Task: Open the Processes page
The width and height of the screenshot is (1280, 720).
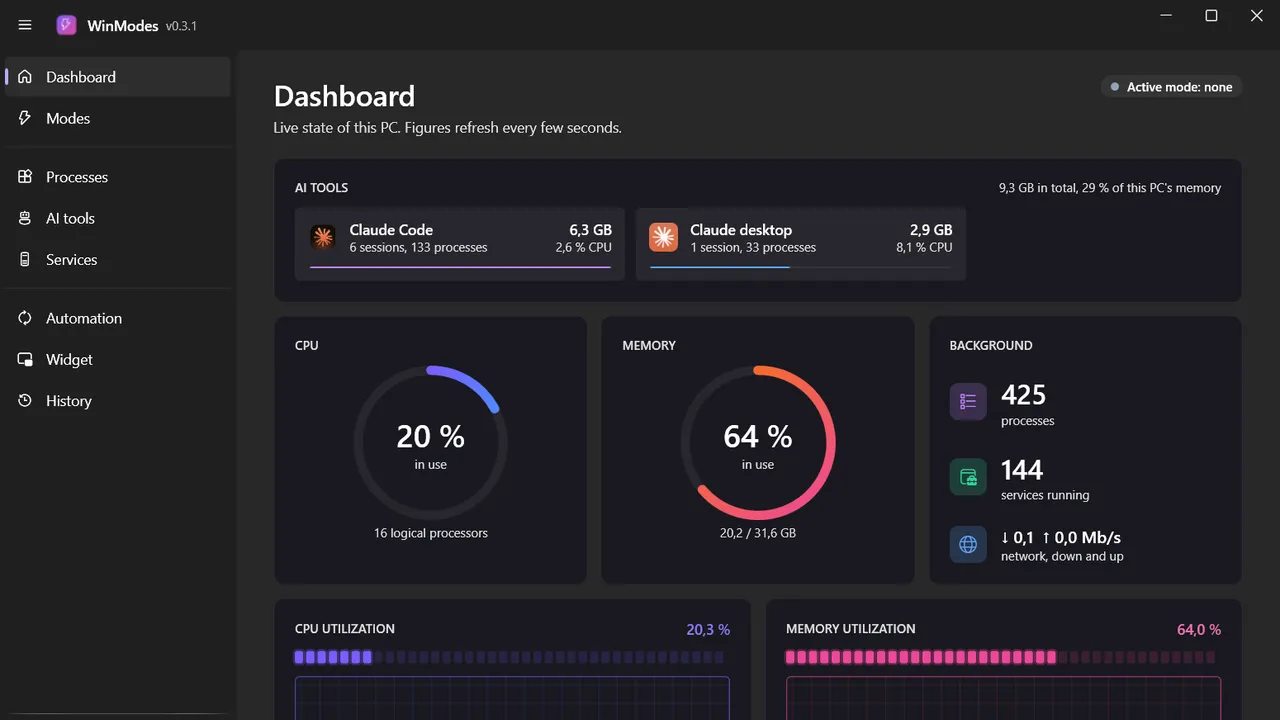Action: (x=118, y=177)
